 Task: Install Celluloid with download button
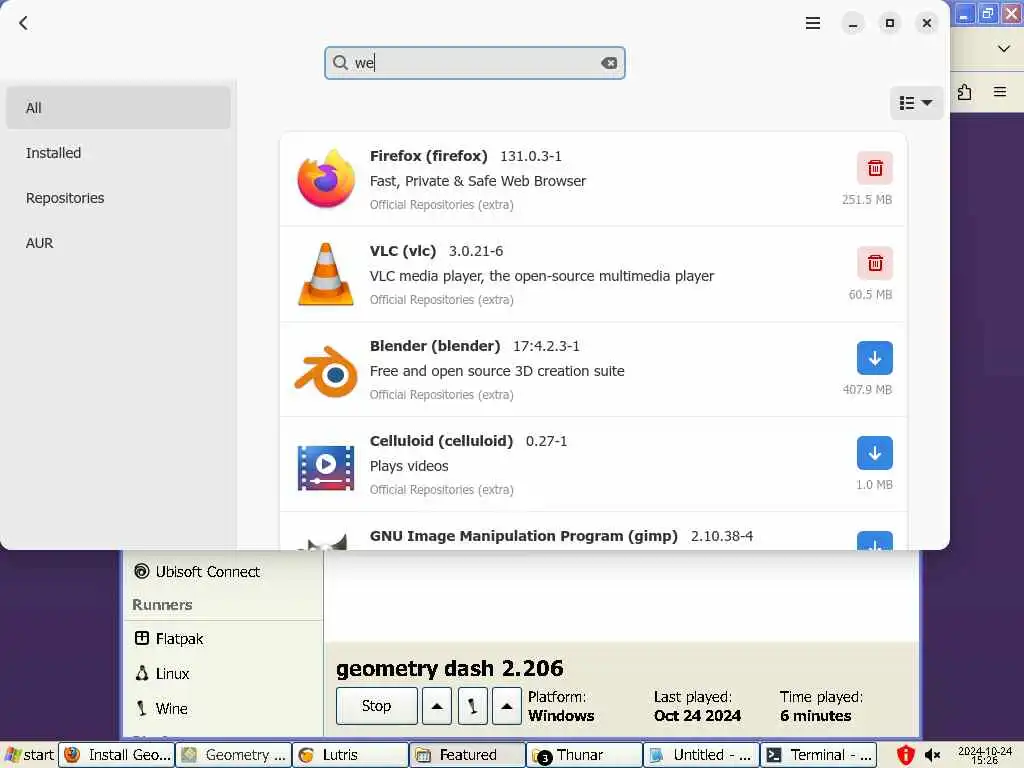pos(874,453)
